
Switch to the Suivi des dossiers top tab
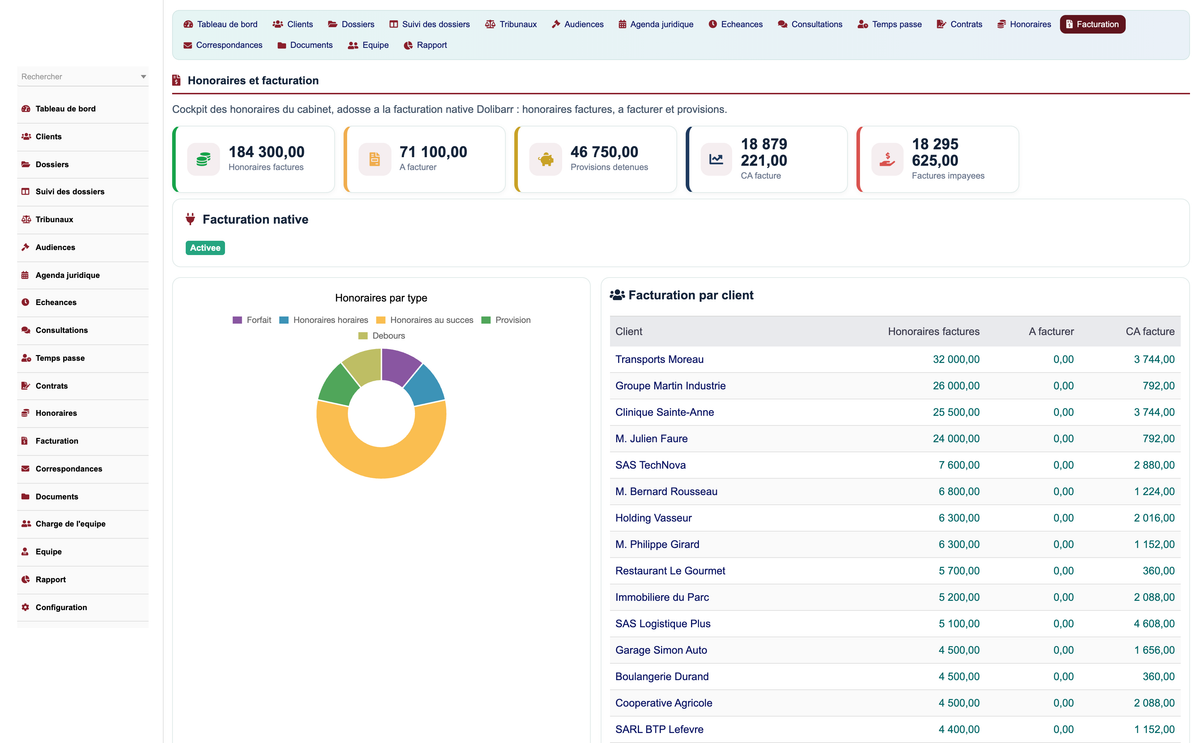[429, 24]
